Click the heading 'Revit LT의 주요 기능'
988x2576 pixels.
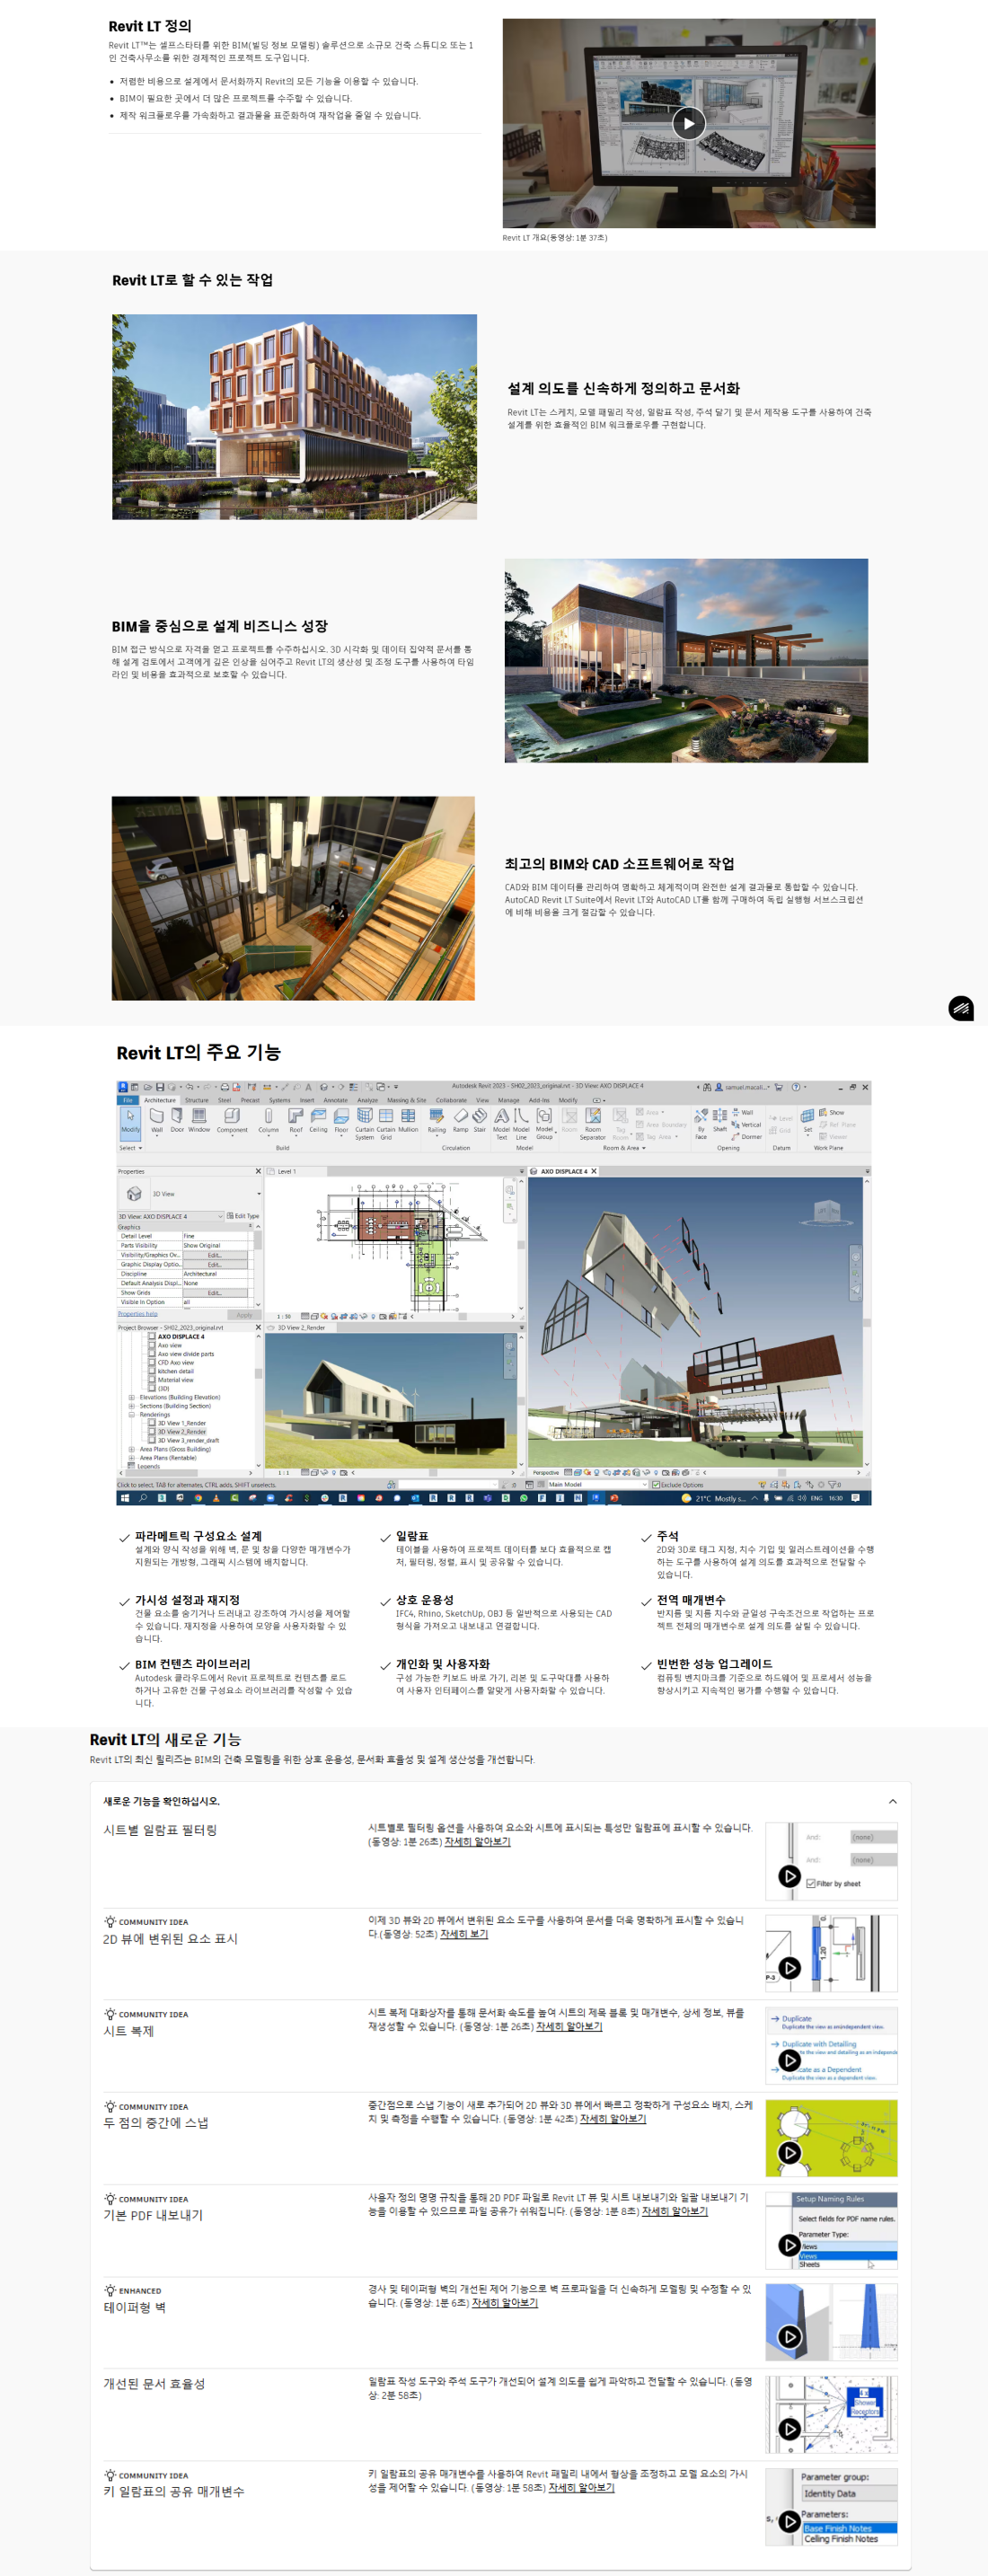pyautogui.click(x=198, y=1052)
